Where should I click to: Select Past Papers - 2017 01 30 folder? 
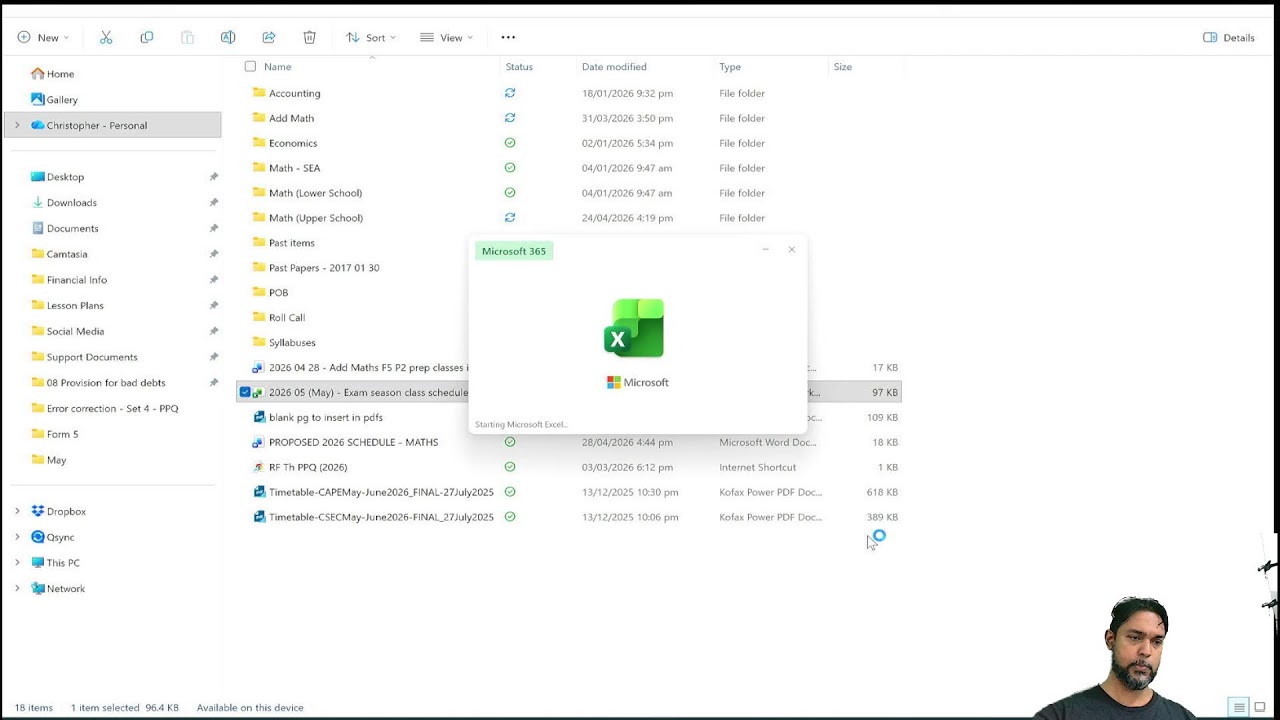(x=324, y=268)
